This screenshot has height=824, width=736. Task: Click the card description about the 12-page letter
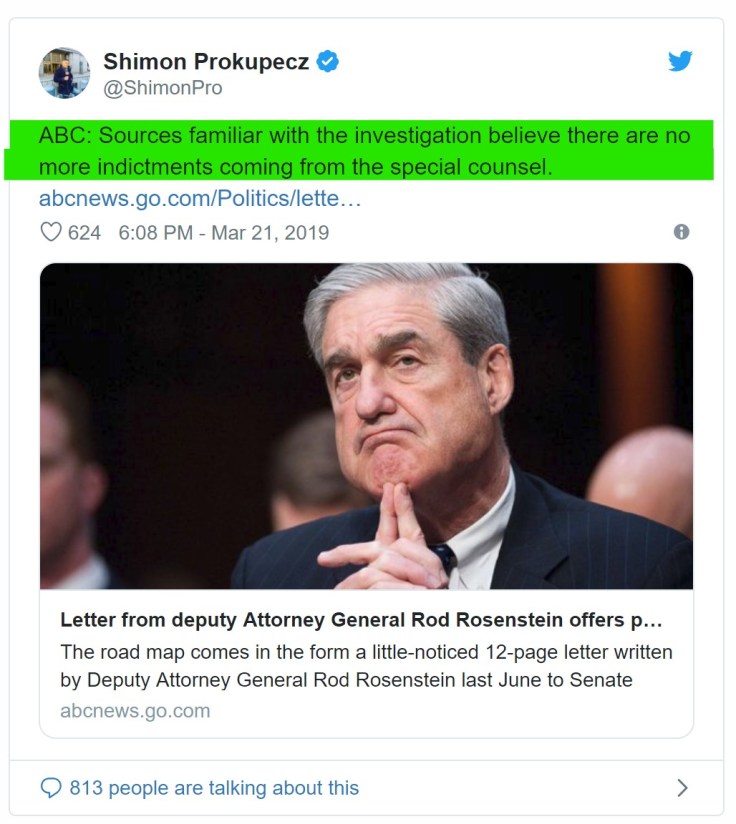pyautogui.click(x=366, y=666)
